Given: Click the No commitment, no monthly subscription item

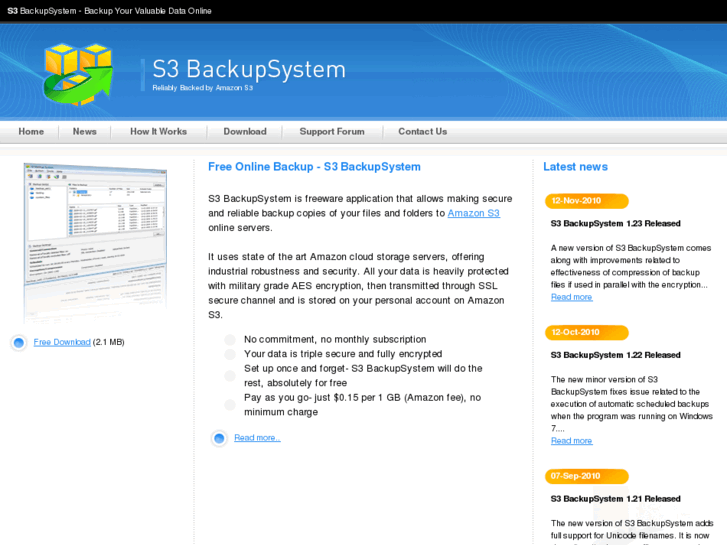Looking at the screenshot, I should [x=335, y=340].
